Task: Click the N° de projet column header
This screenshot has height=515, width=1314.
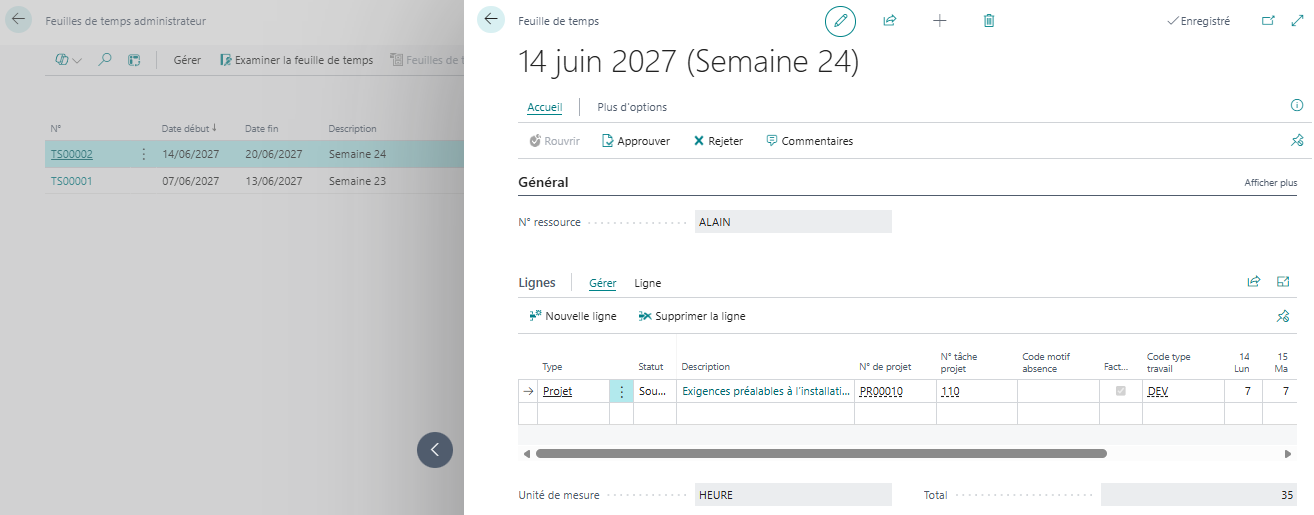Action: [x=885, y=367]
